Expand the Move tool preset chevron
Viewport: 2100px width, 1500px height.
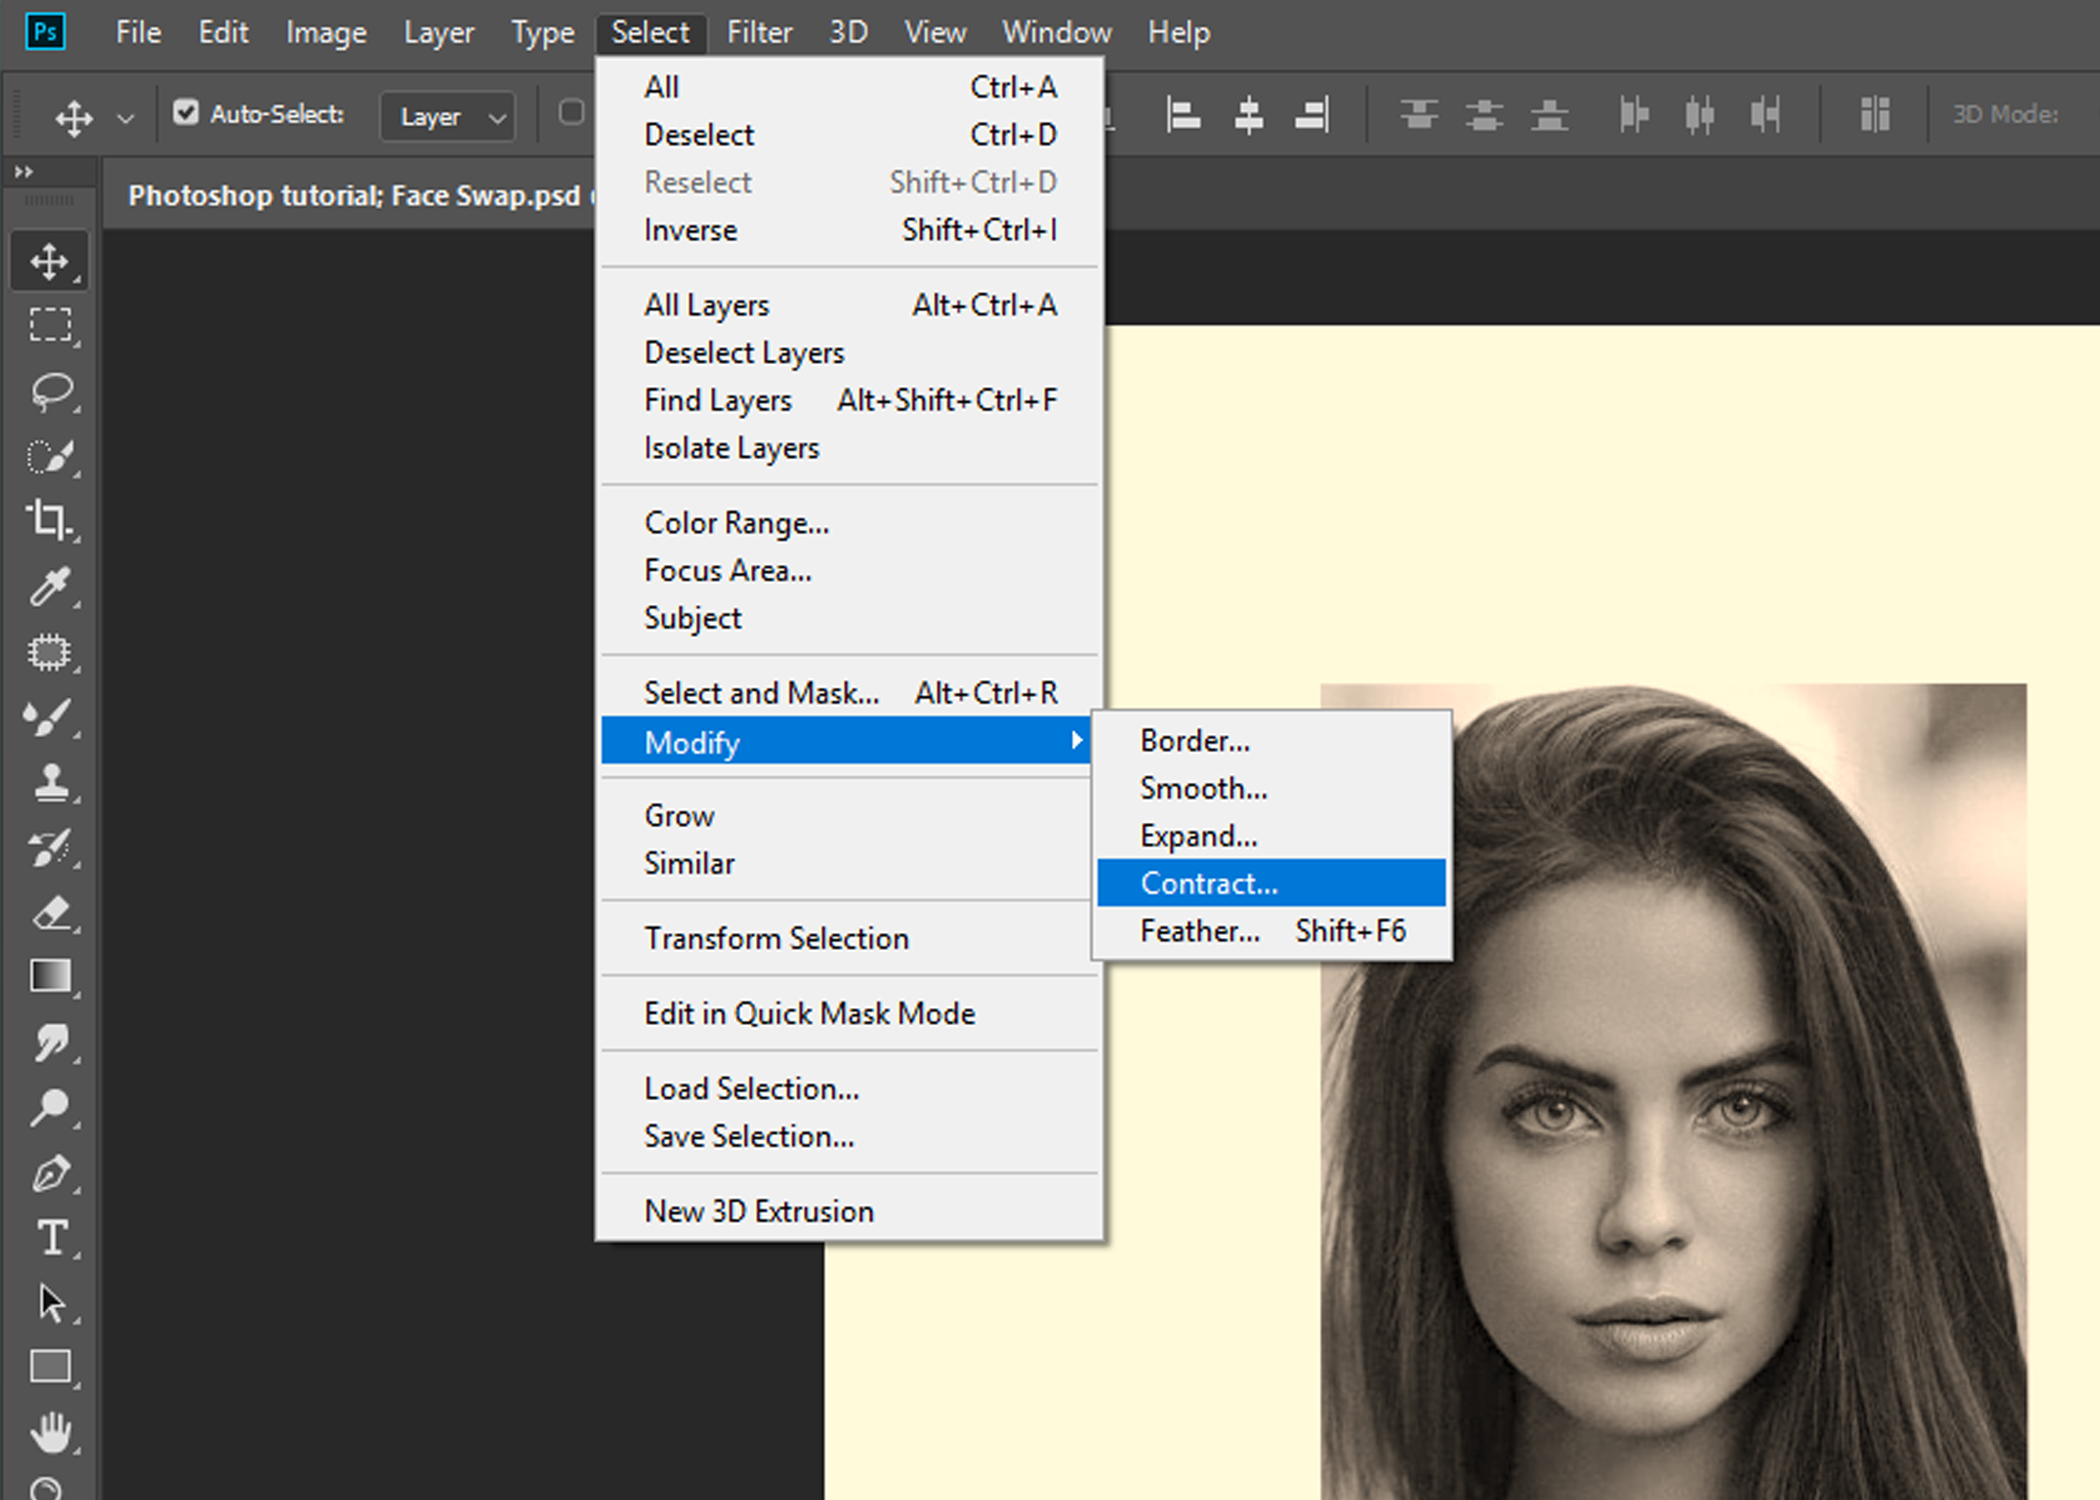tap(124, 116)
